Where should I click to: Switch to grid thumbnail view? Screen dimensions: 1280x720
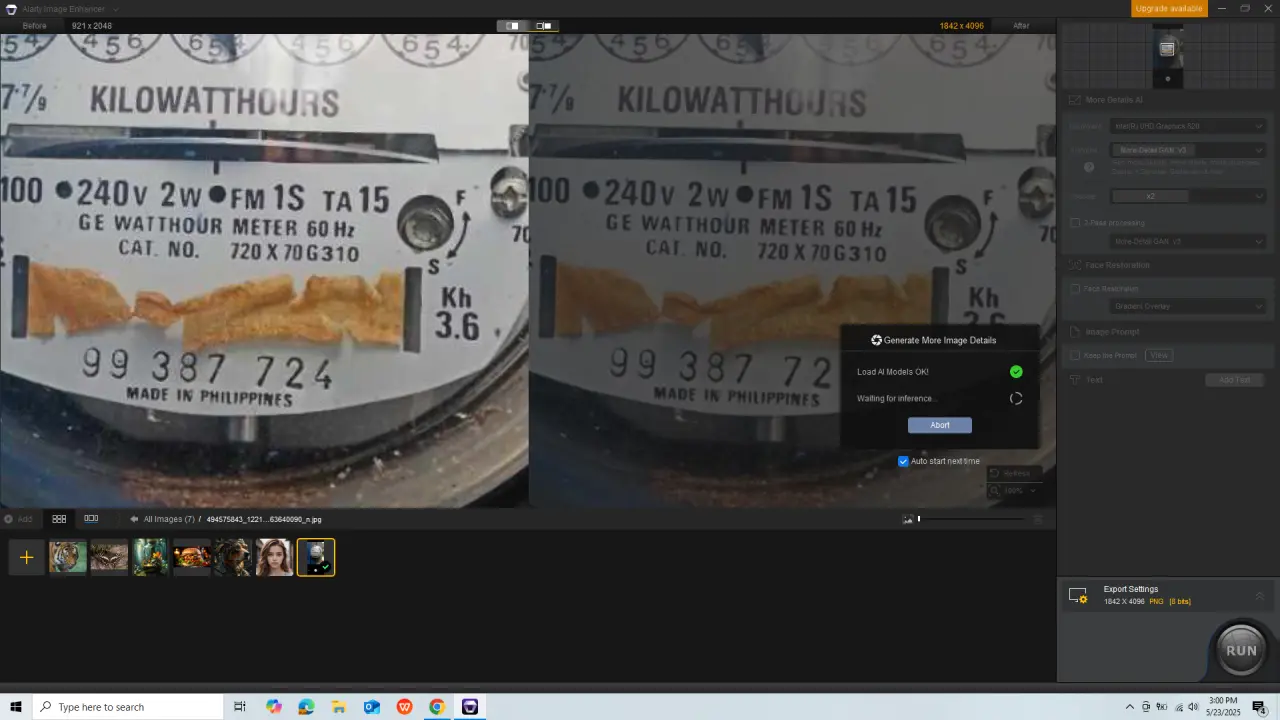[59, 519]
